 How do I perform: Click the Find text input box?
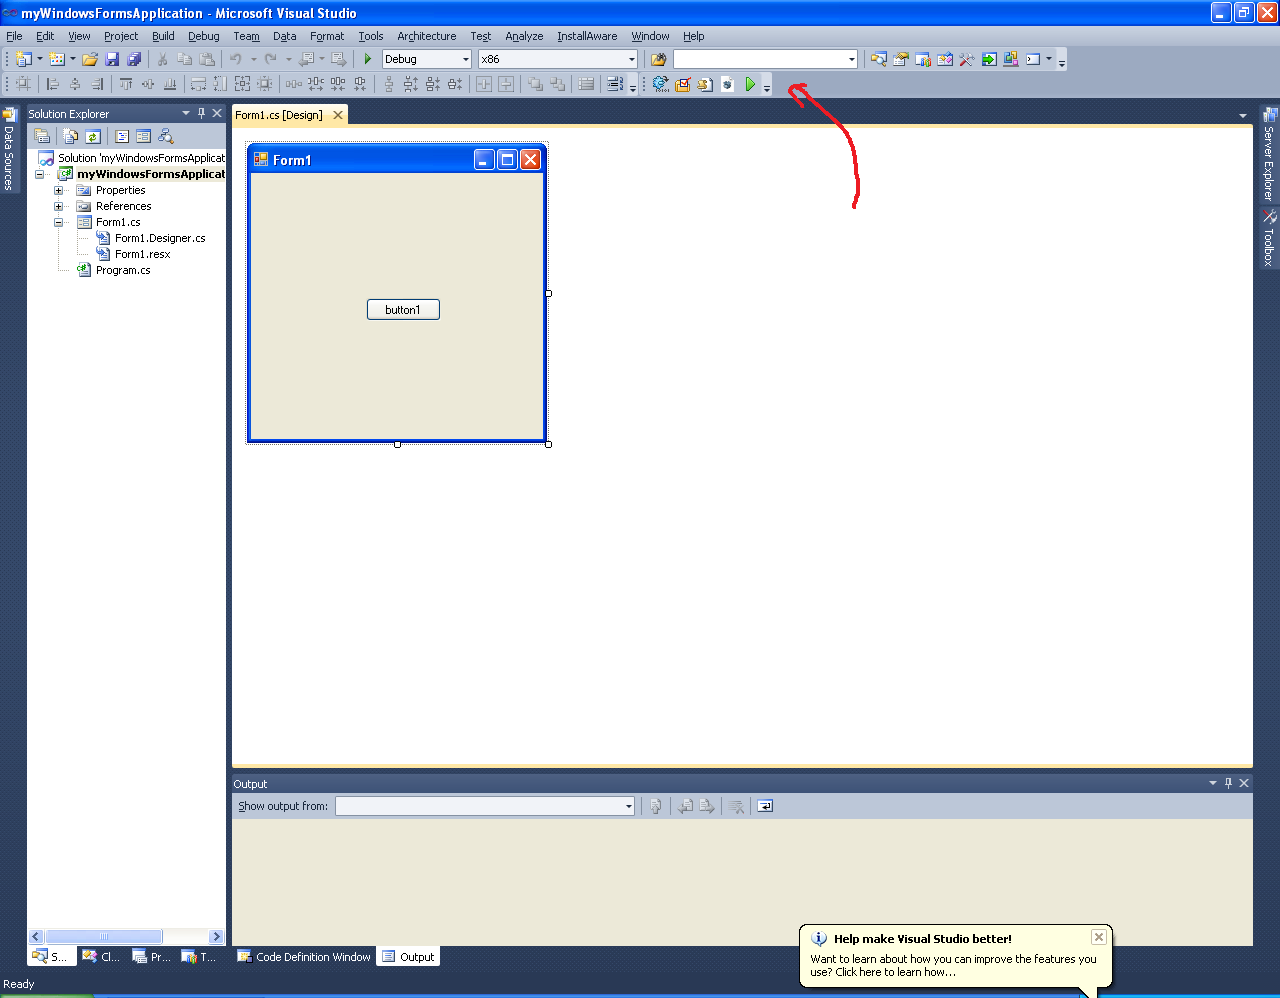click(759, 59)
